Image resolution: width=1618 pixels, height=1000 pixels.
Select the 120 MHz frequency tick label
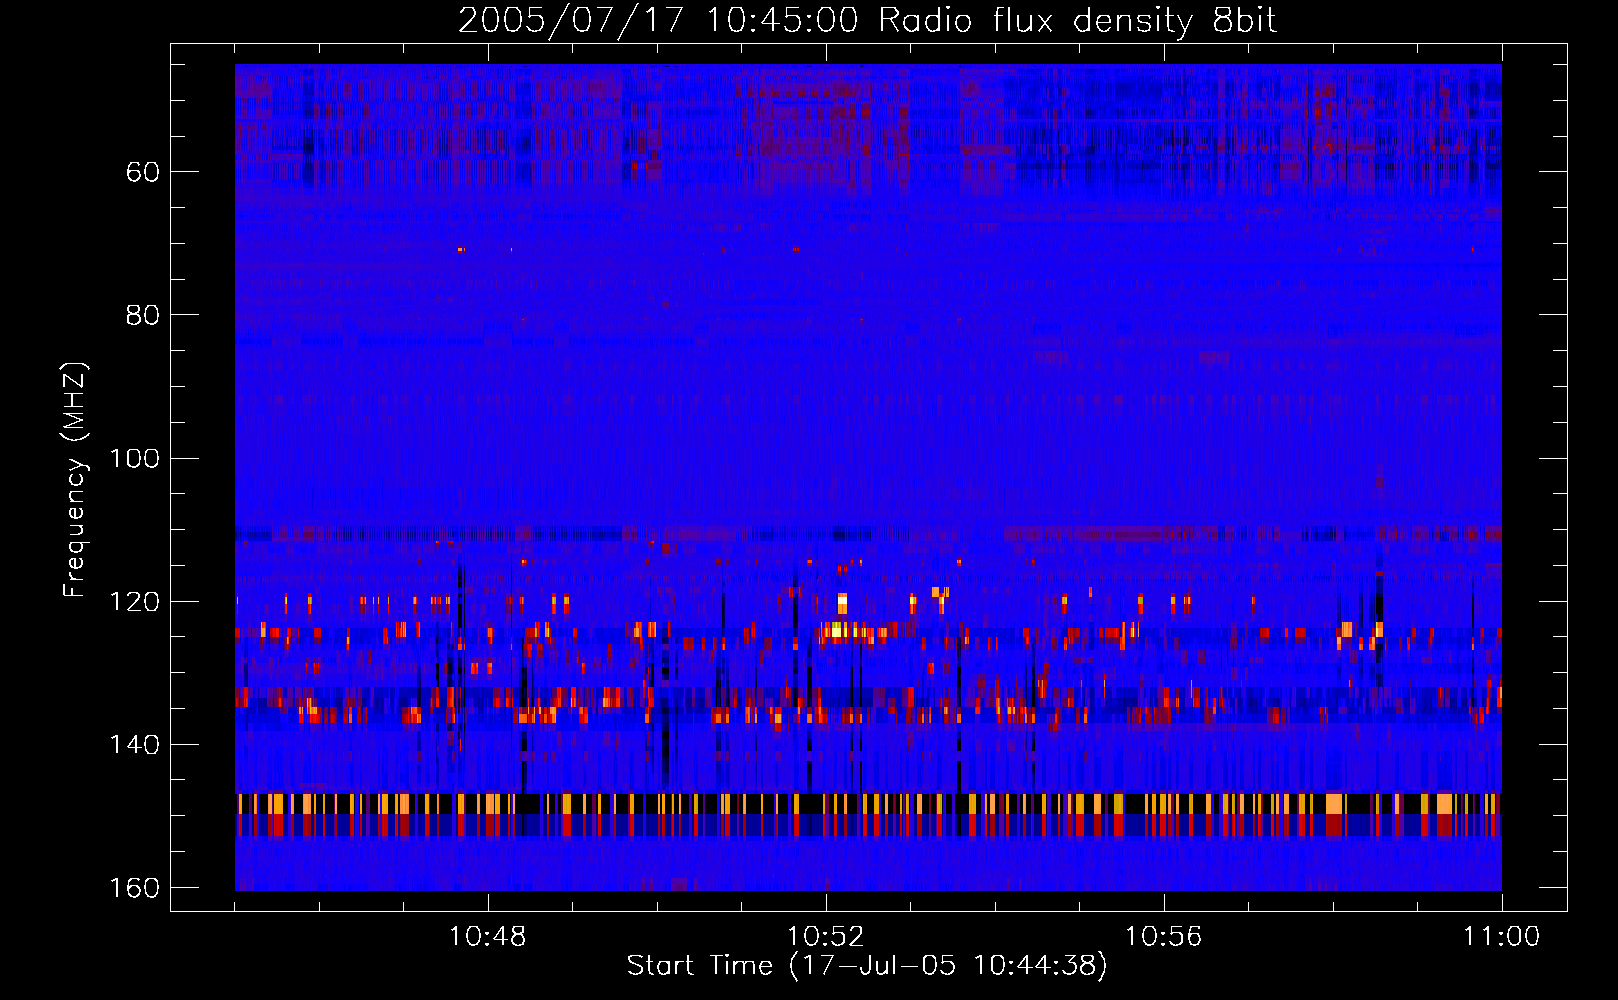tap(134, 601)
